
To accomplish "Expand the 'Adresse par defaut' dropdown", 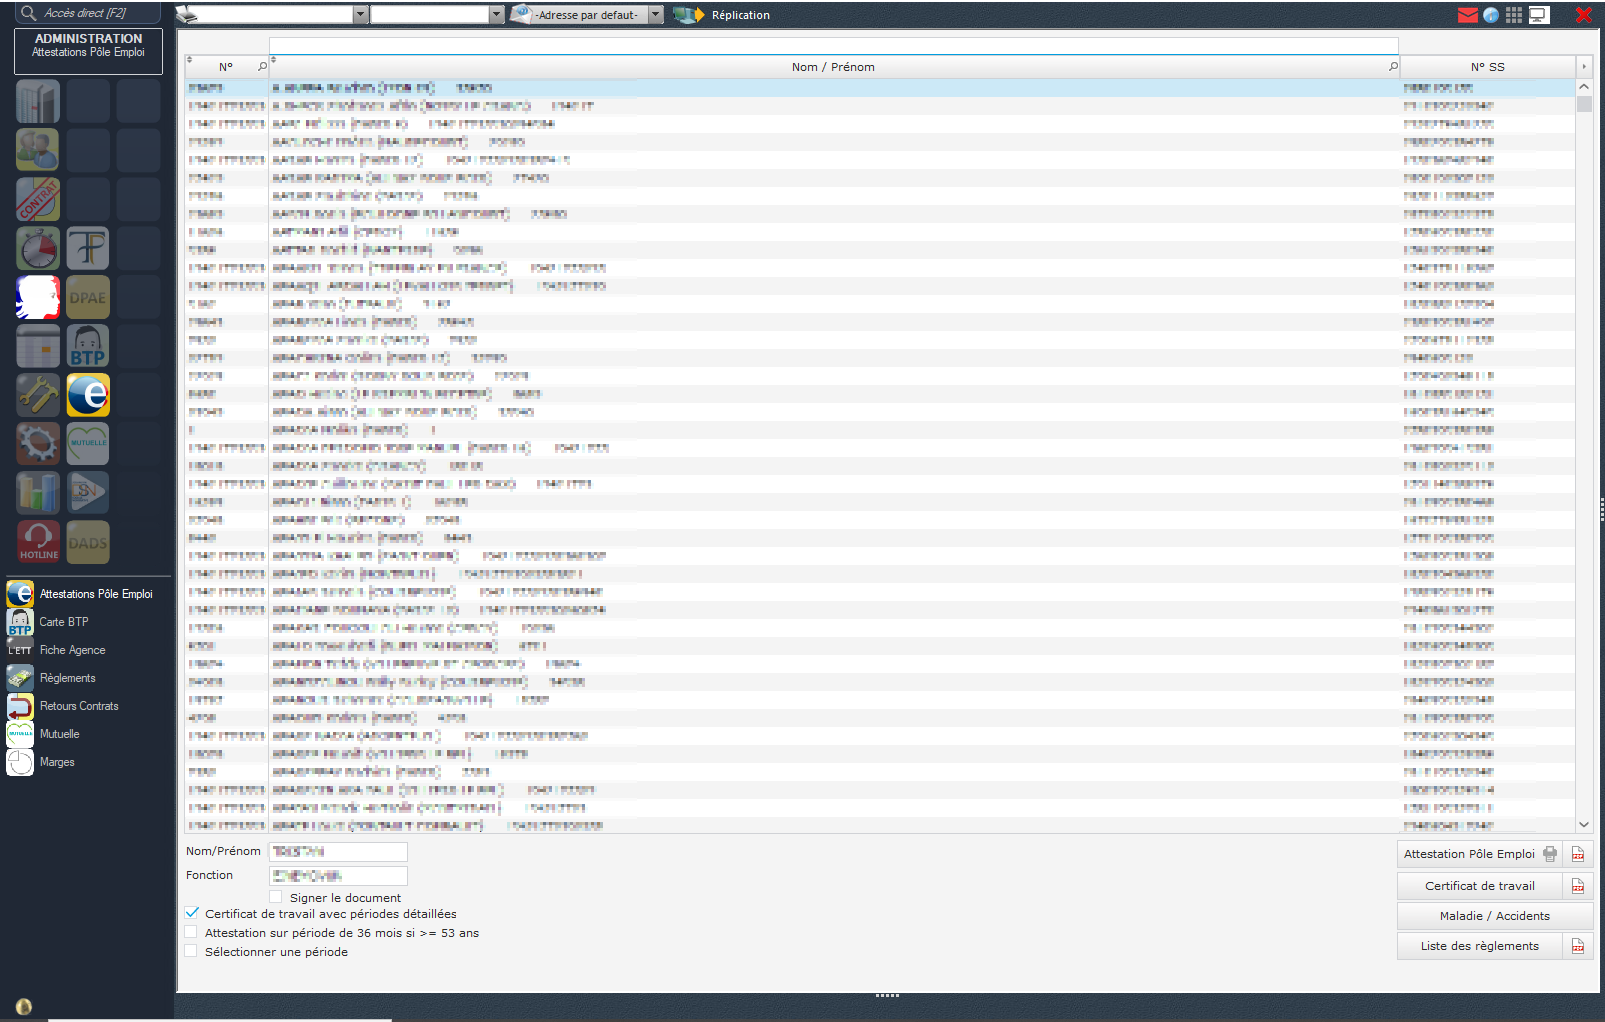I will point(656,15).
